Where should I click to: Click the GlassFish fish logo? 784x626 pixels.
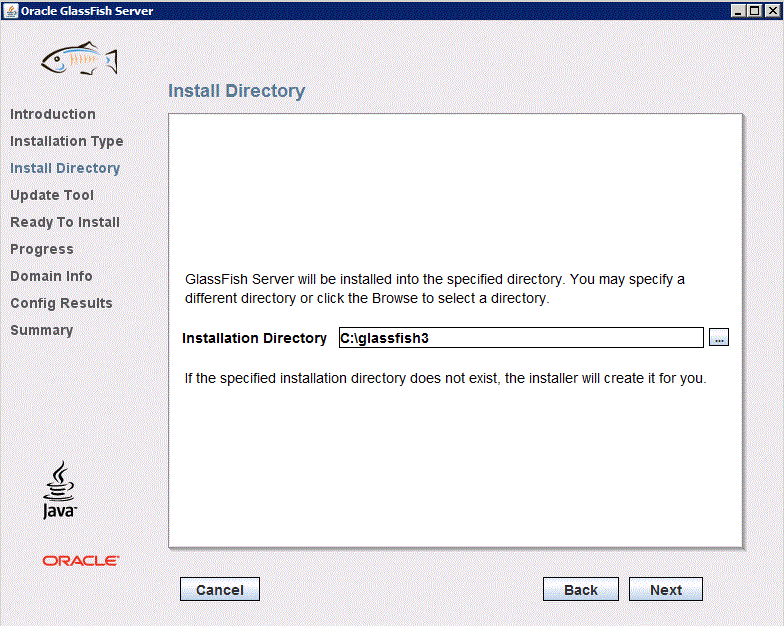80,58
